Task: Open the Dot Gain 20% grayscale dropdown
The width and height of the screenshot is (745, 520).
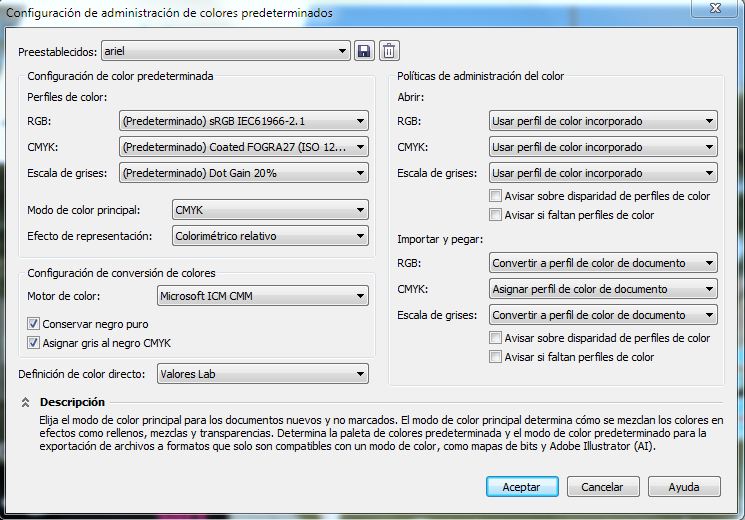Action: (243, 173)
